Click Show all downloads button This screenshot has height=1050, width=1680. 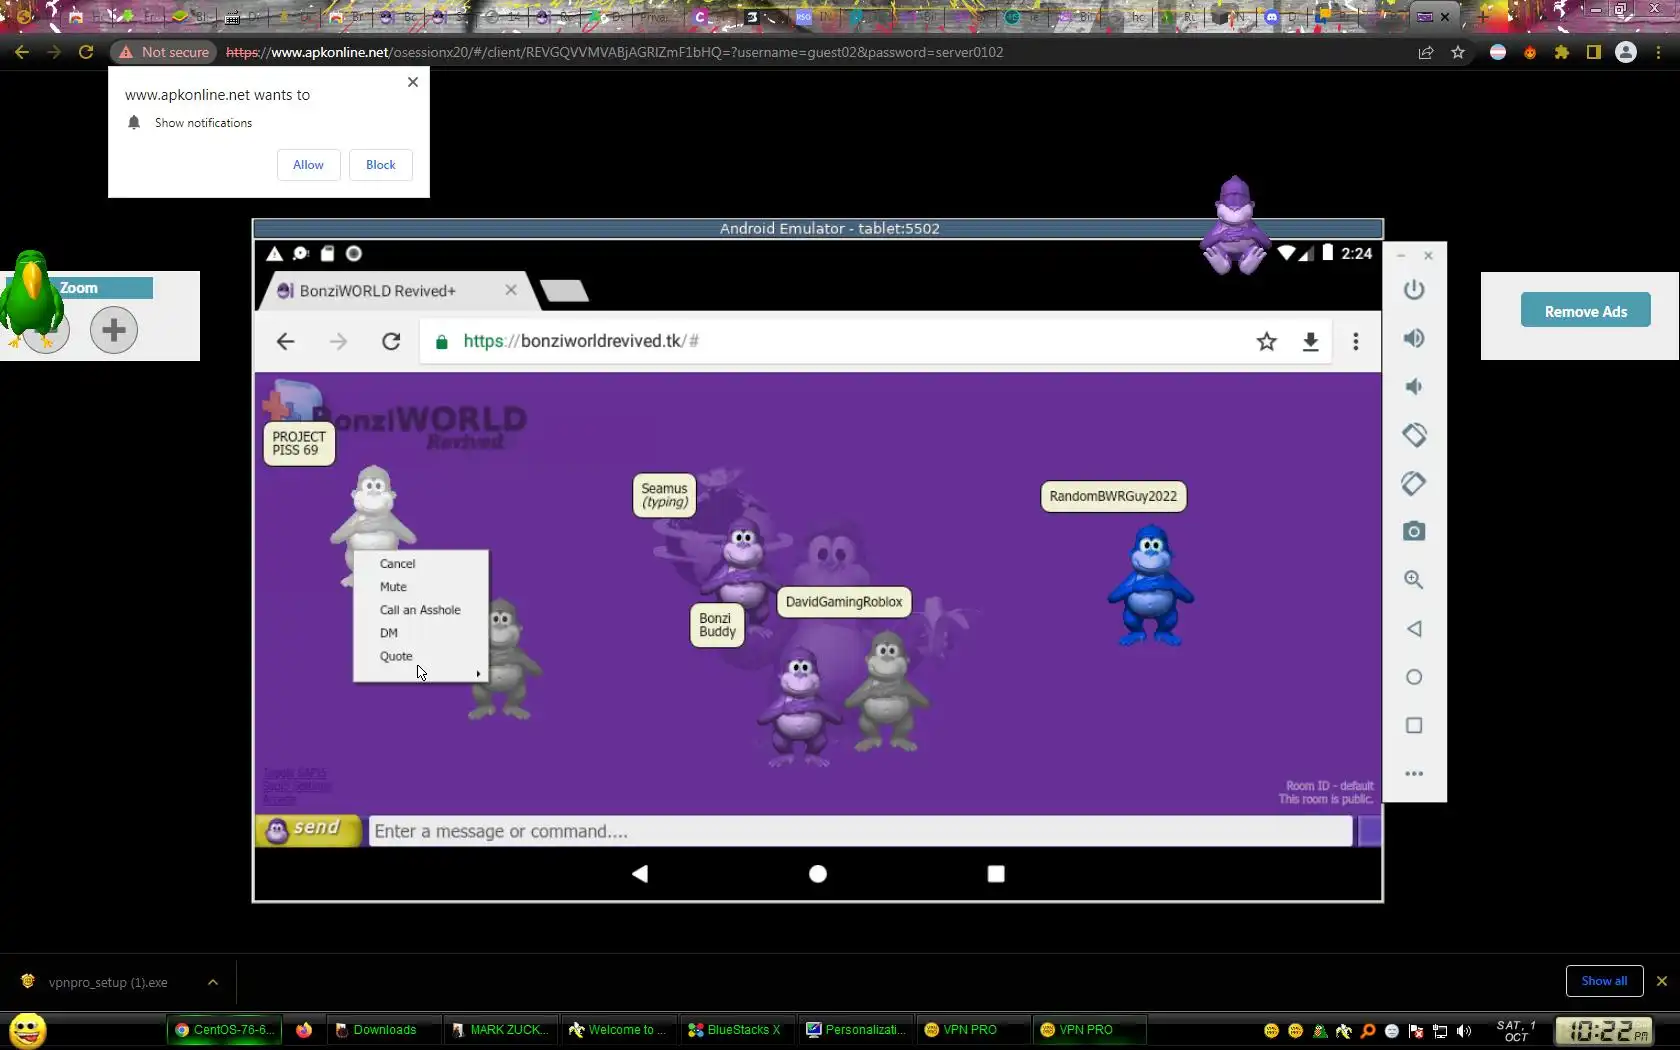1604,981
